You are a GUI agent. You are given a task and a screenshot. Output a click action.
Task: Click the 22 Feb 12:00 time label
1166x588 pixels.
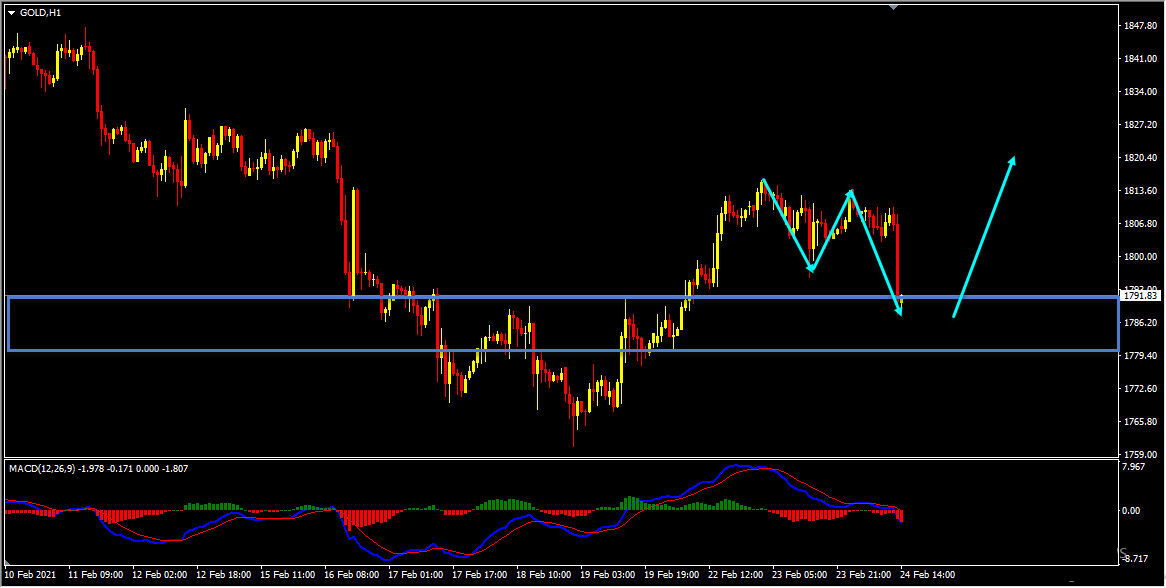pyautogui.click(x=736, y=575)
